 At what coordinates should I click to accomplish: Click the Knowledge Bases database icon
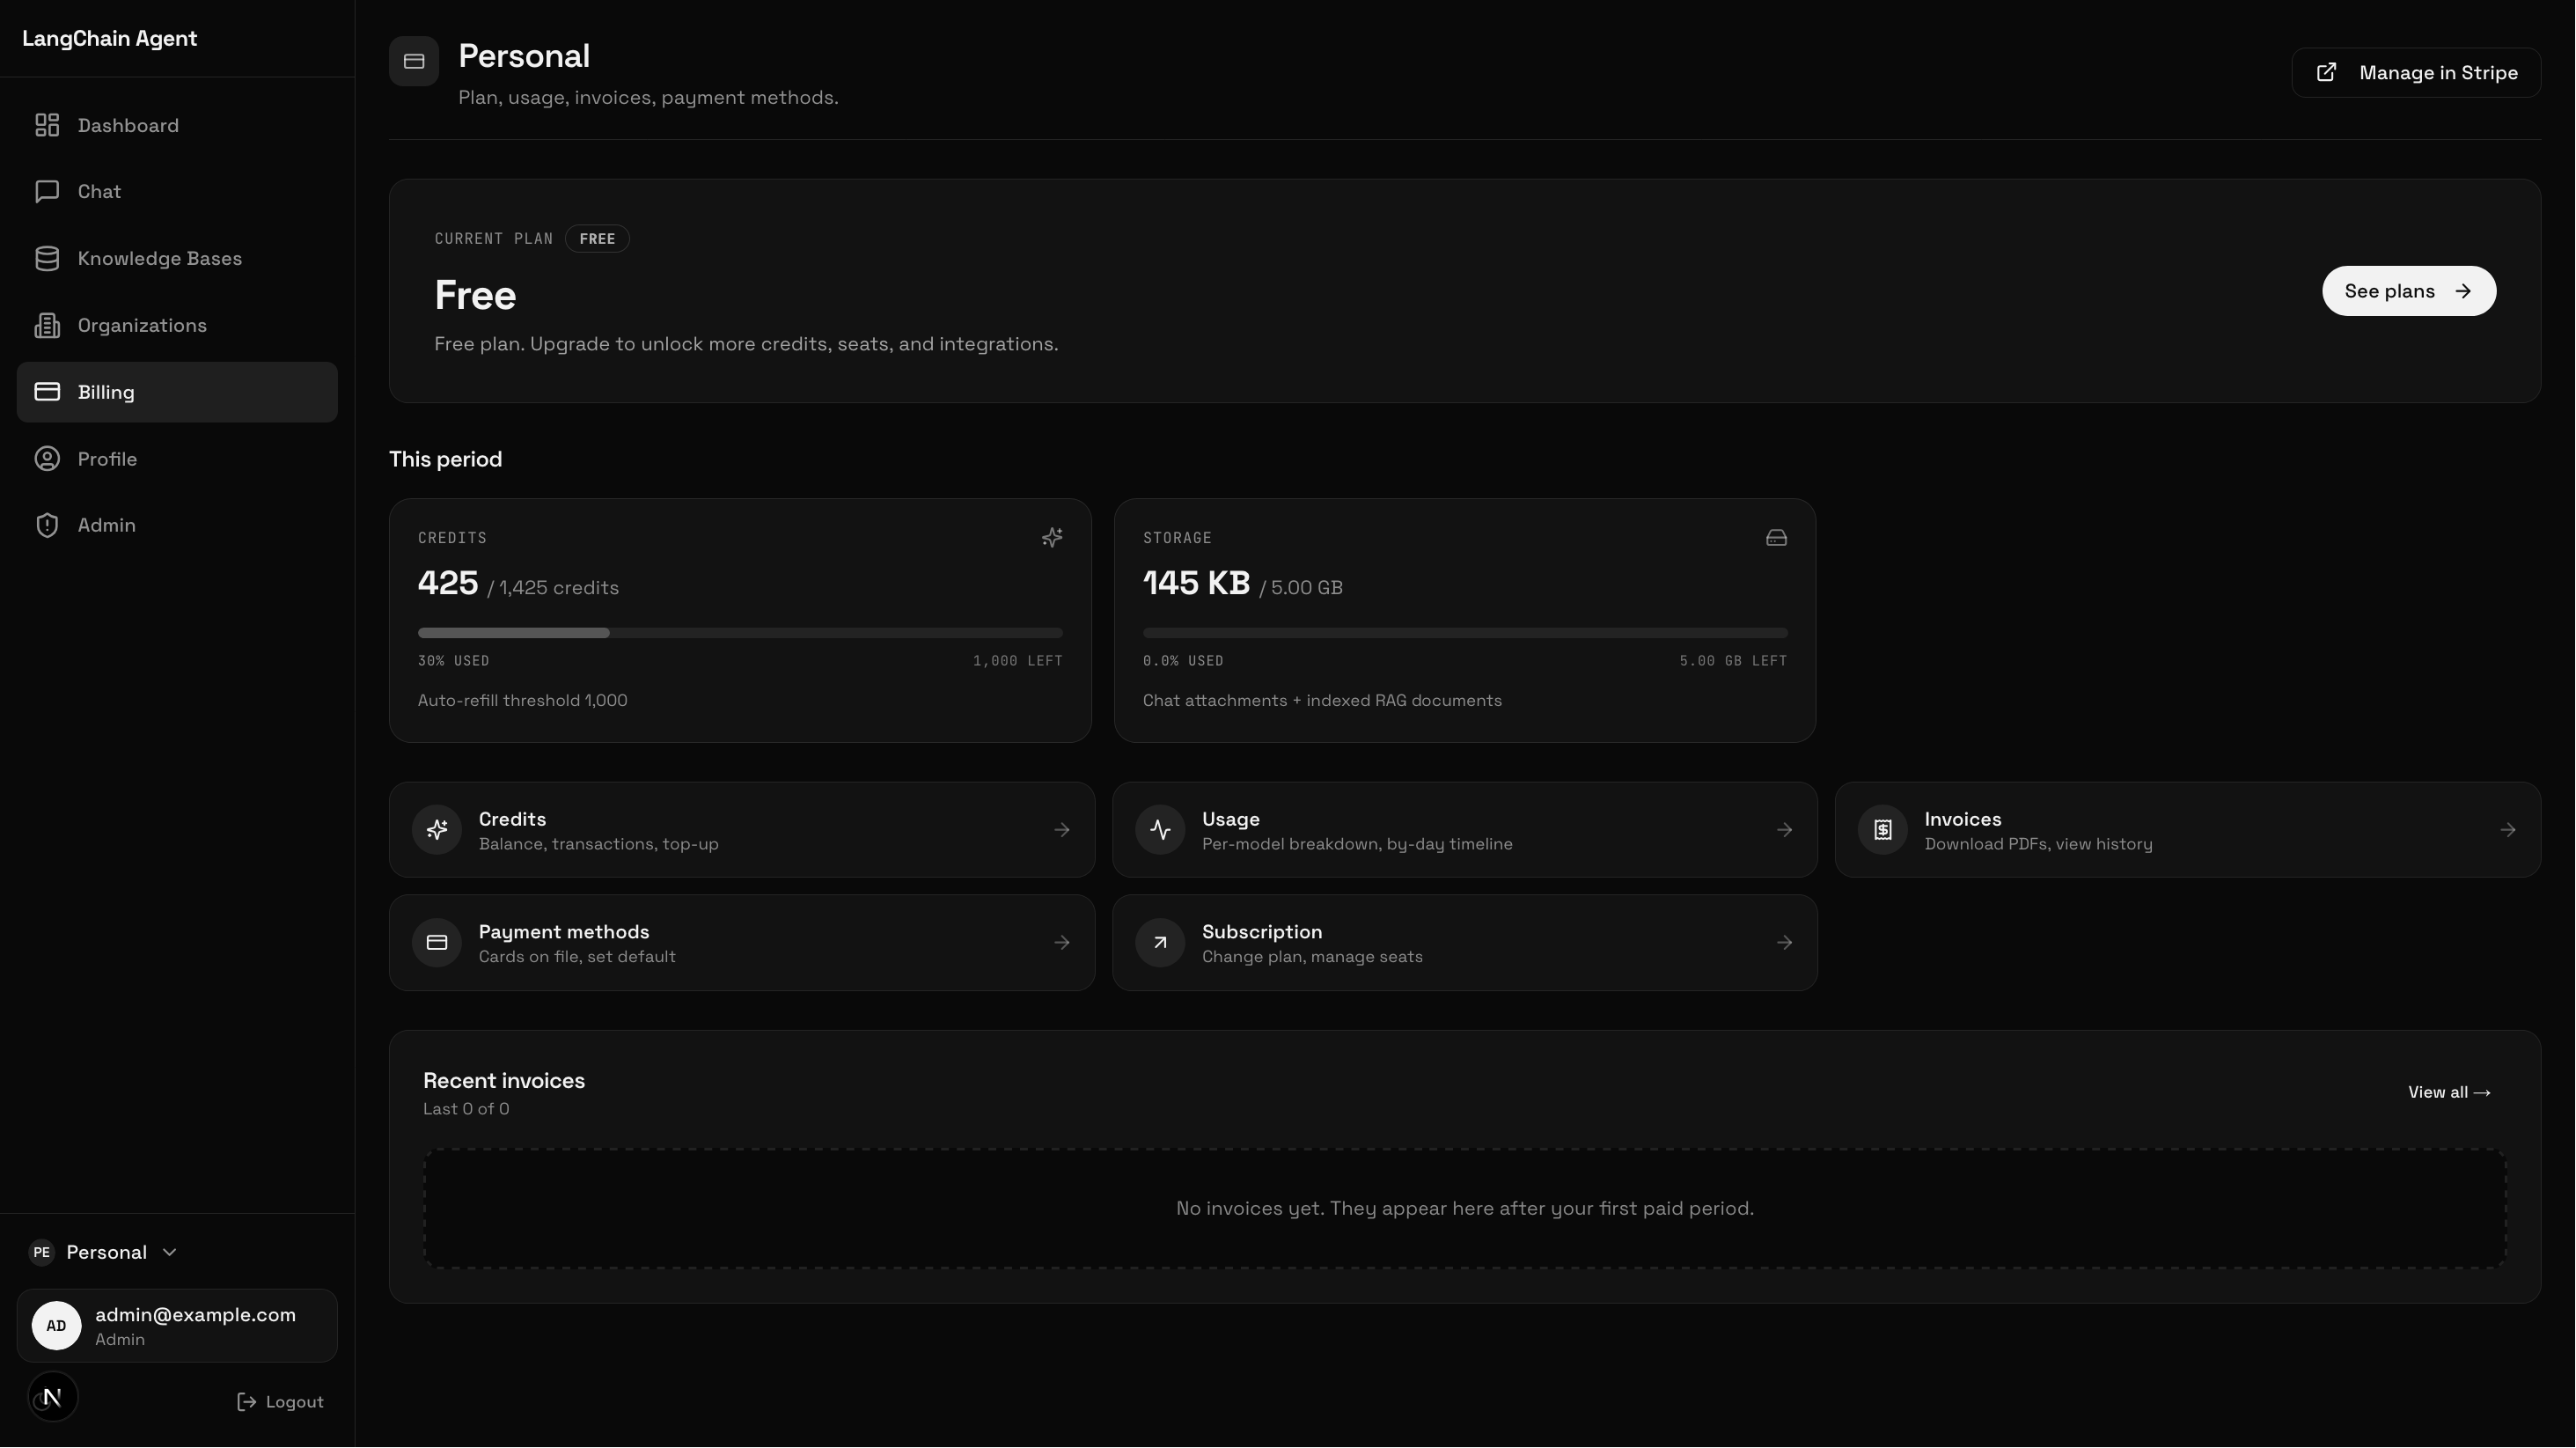[47, 258]
